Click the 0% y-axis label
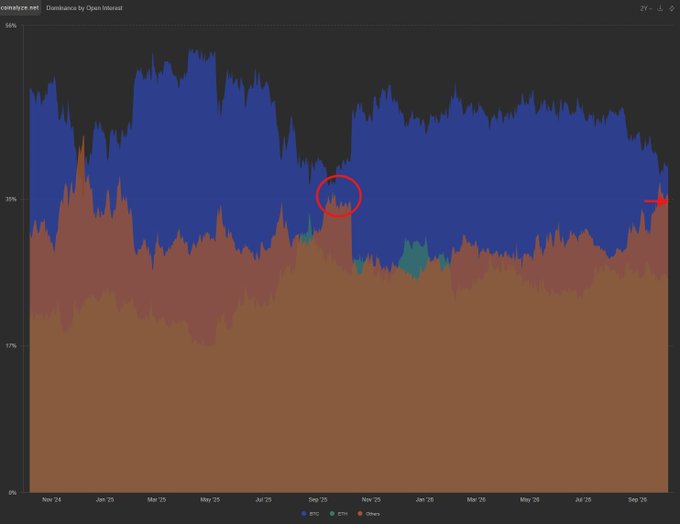Viewport: 680px width, 524px height. point(13,493)
